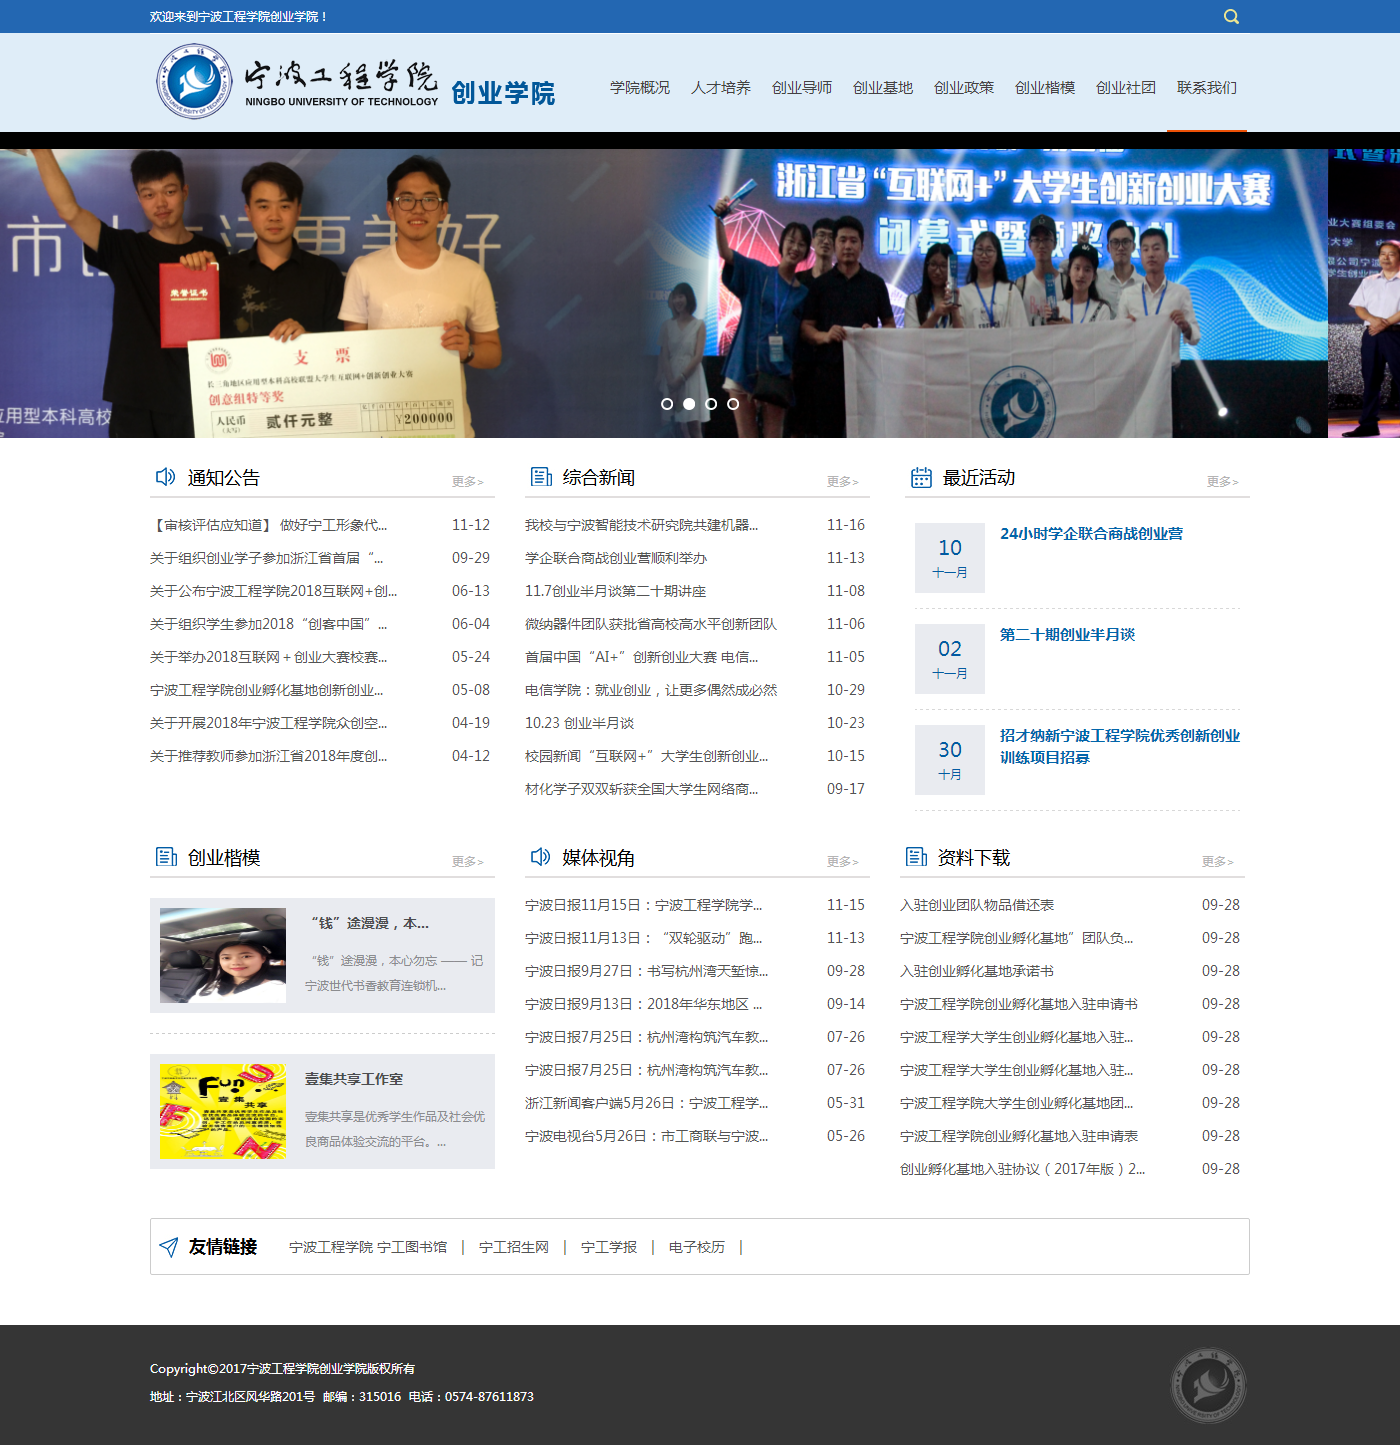The height and width of the screenshot is (1445, 1400).
Task: Open the 联系我们 navigation menu
Action: [1206, 88]
